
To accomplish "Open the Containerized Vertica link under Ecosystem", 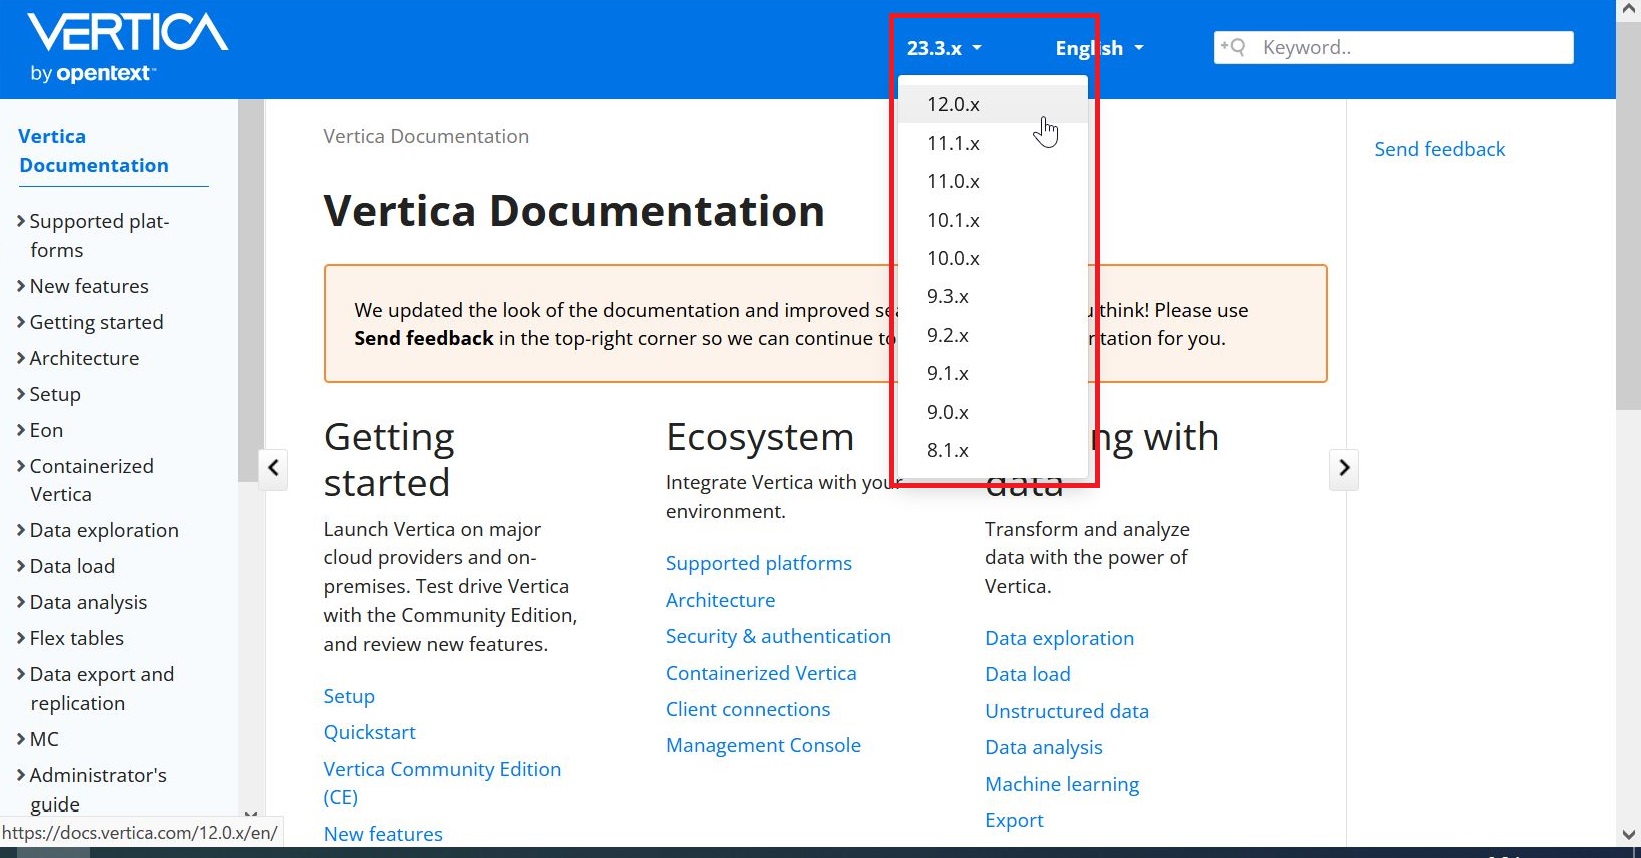I will 761,673.
